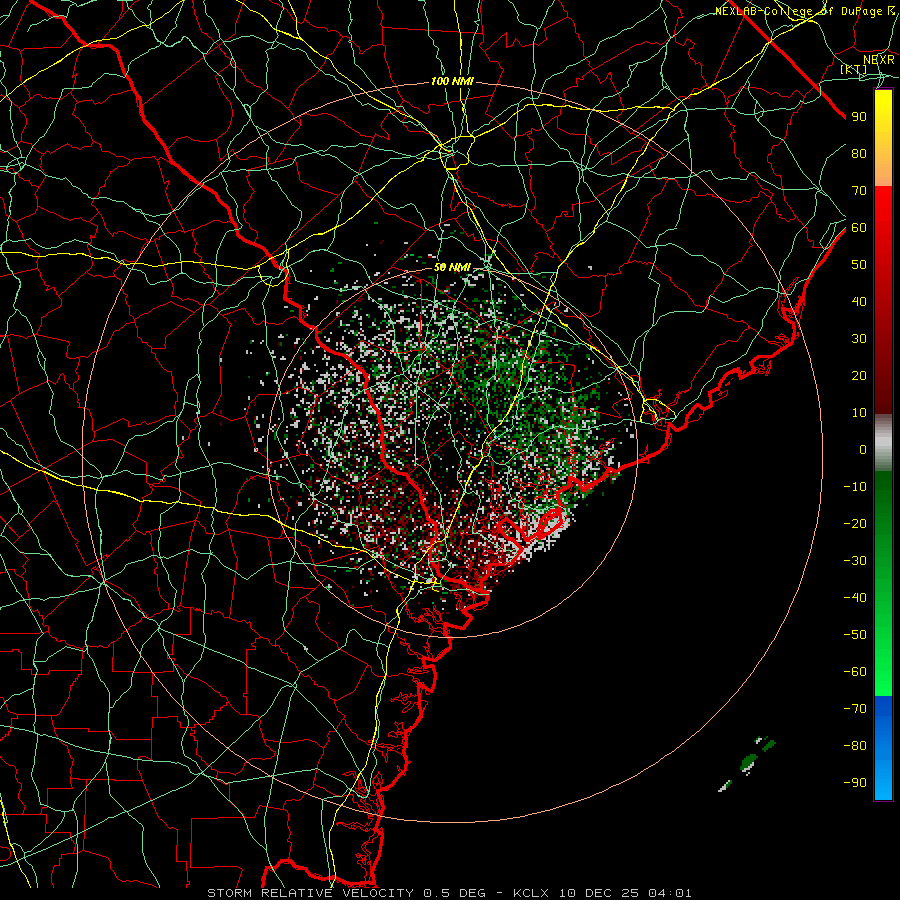
Task: Click the 80 value on the velocity scale
Action: [x=859, y=154]
